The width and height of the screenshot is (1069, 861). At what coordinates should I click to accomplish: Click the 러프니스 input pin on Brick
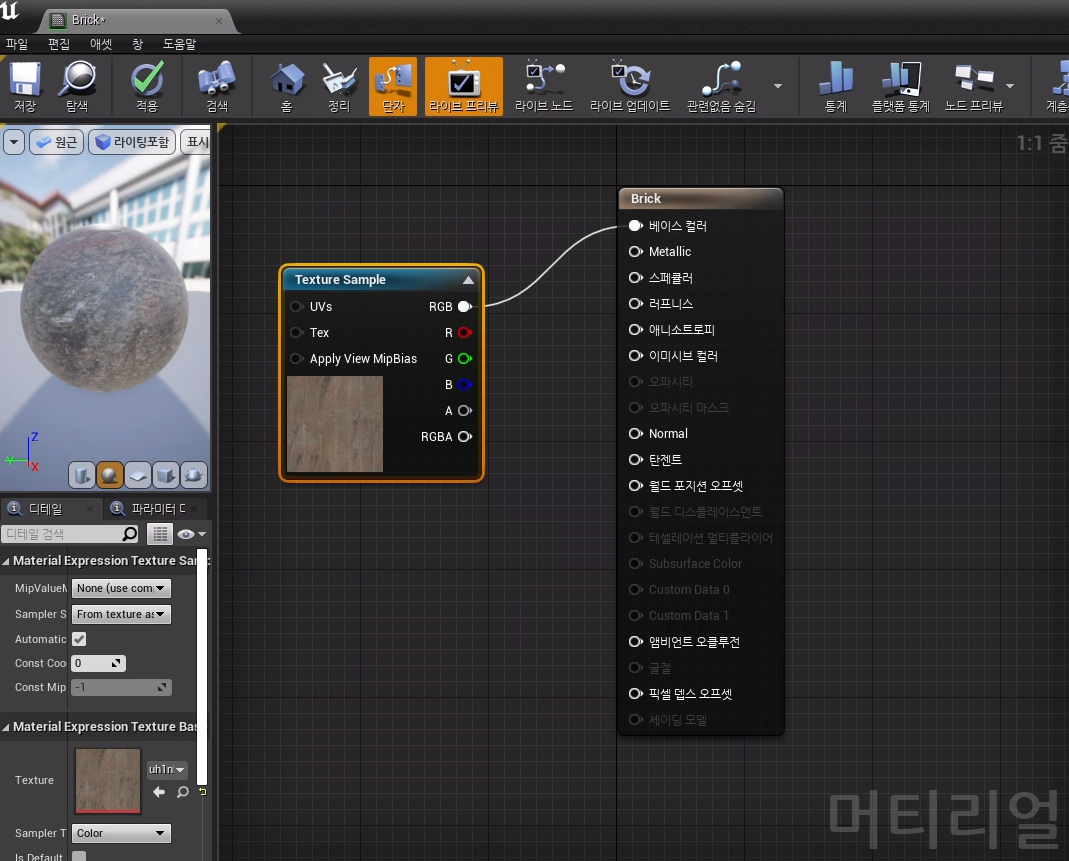(635, 303)
